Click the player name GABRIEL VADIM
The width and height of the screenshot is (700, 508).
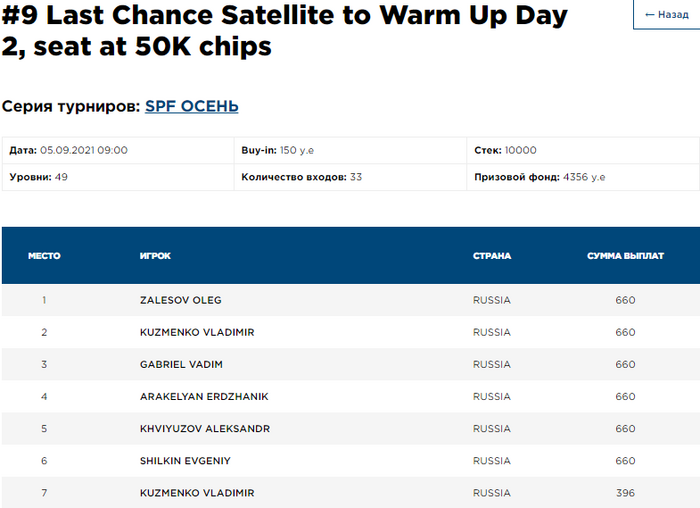click(182, 364)
